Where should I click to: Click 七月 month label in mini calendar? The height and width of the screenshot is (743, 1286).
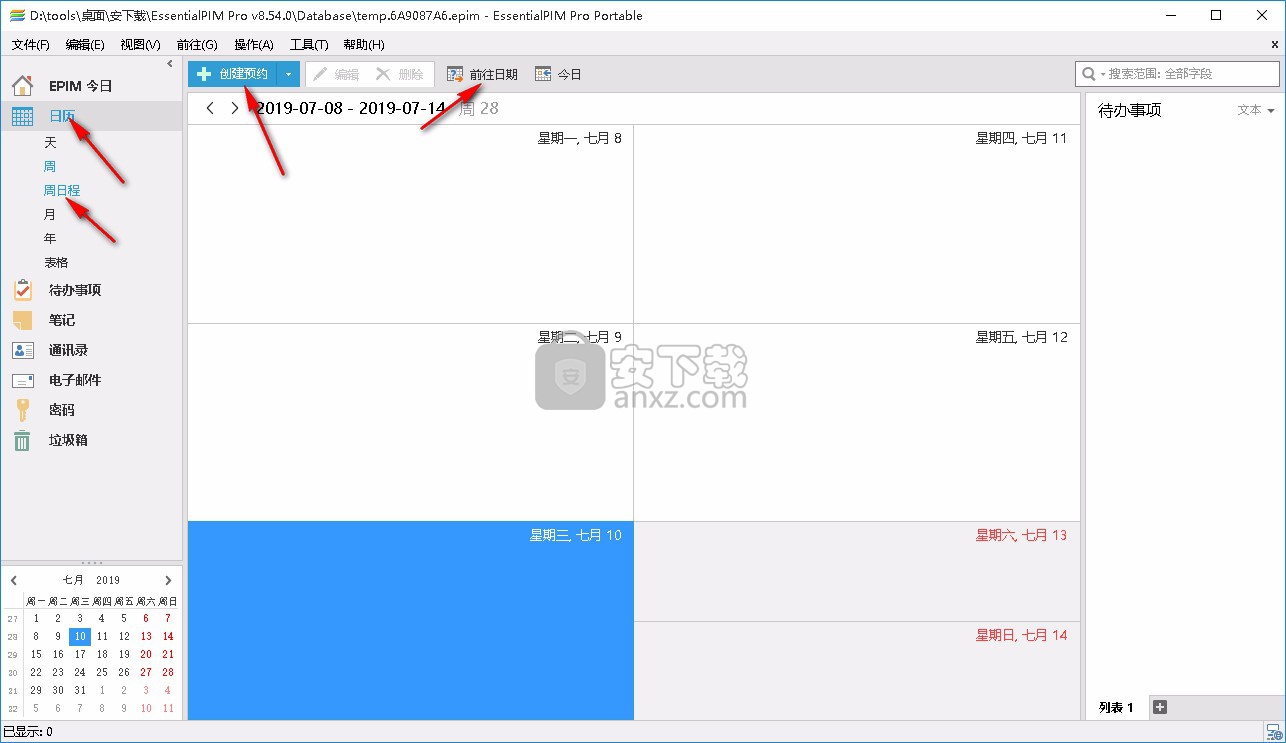click(x=74, y=580)
